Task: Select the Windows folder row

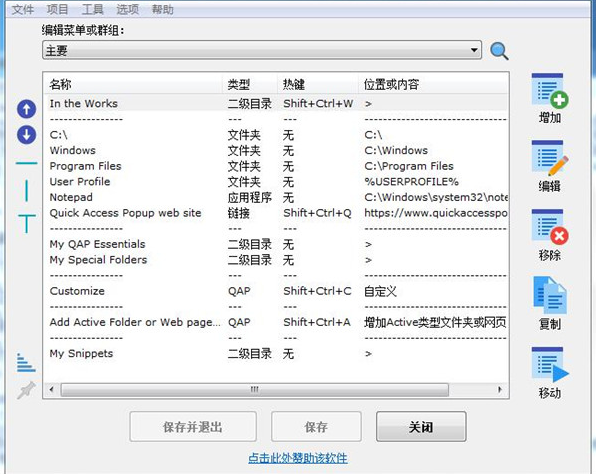Action: click(276, 150)
